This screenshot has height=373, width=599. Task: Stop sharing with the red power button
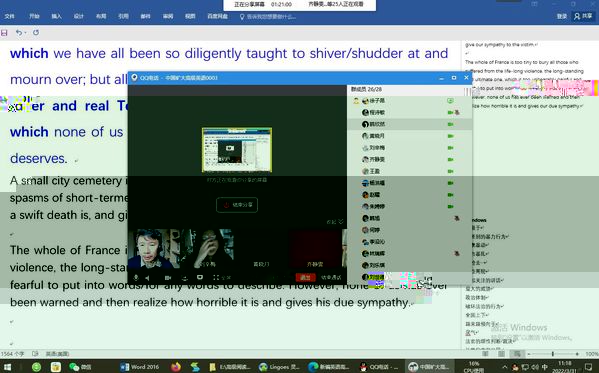237,205
